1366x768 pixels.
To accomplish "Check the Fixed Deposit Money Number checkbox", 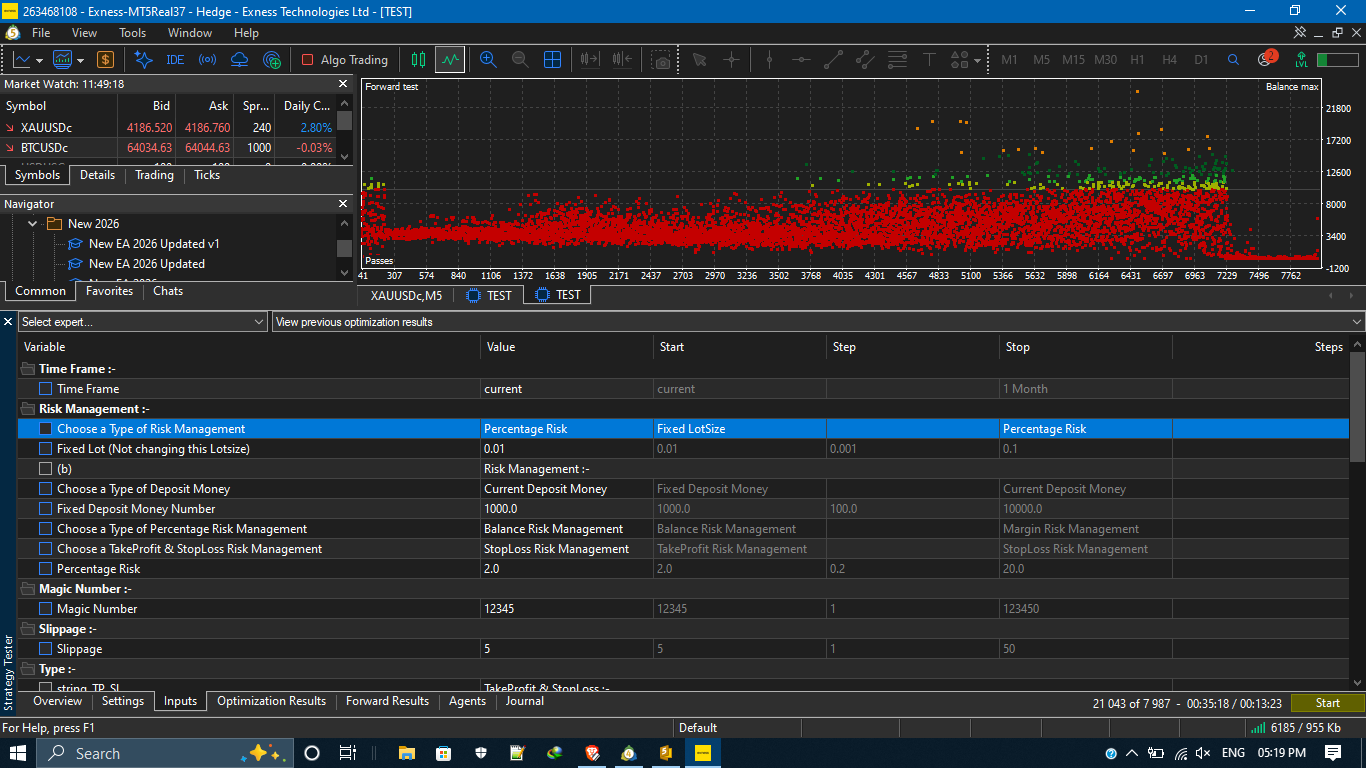I will pos(46,509).
